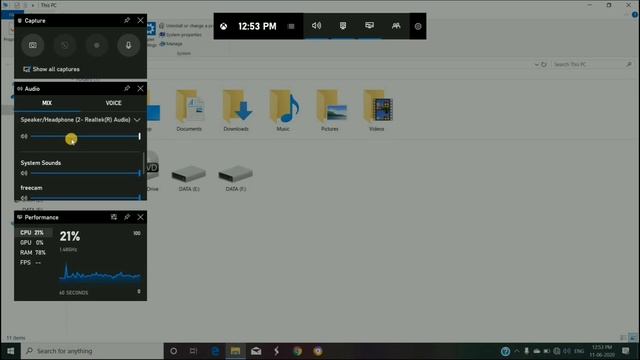The width and height of the screenshot is (640, 360).
Task: Click the Search This PC field
Action: click(x=592, y=64)
